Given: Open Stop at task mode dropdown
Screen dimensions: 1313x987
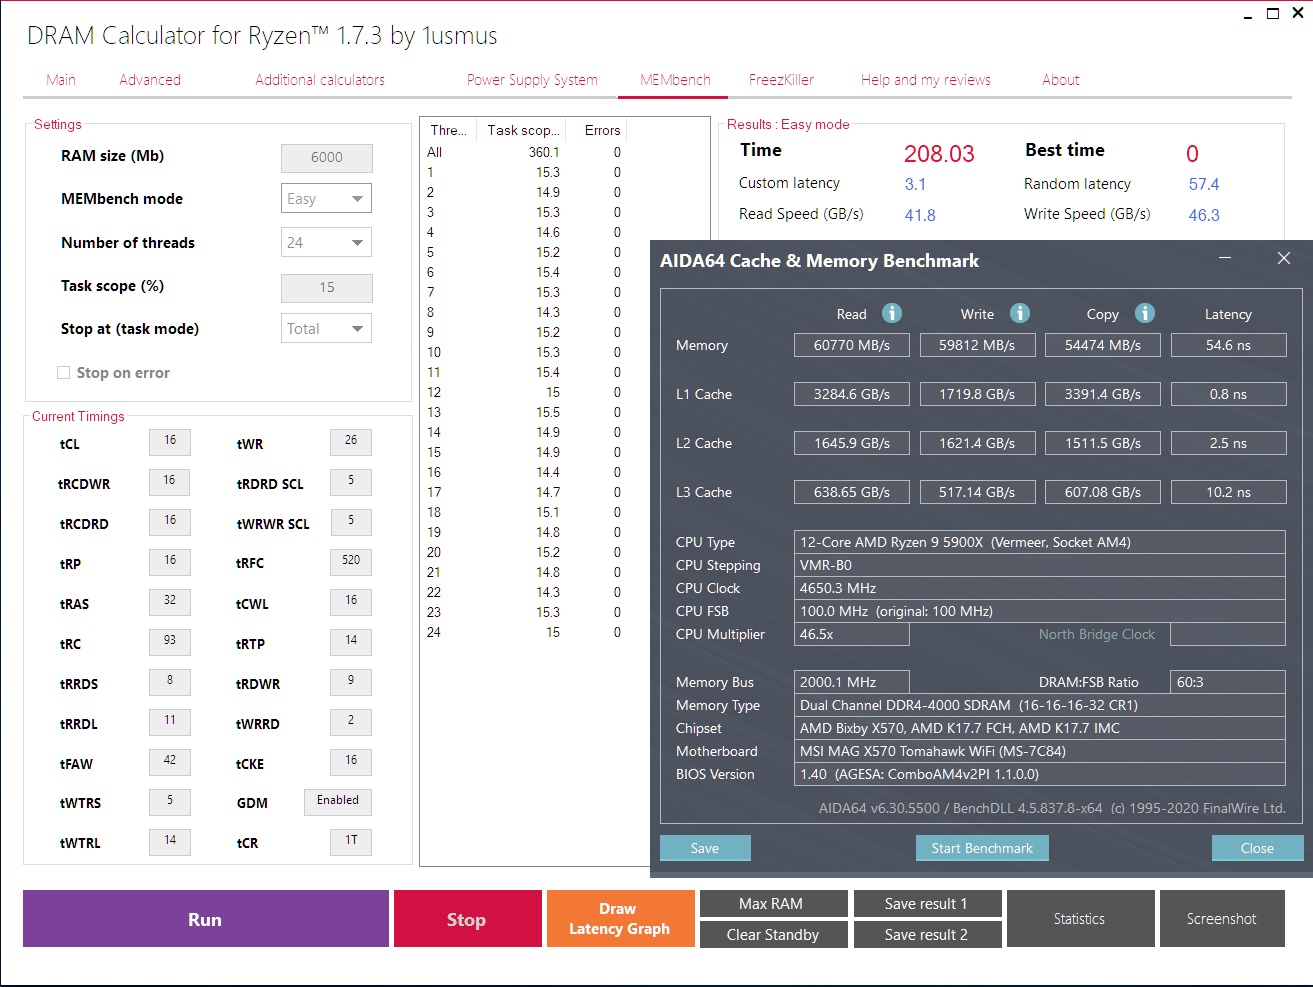Looking at the screenshot, I should tap(326, 328).
